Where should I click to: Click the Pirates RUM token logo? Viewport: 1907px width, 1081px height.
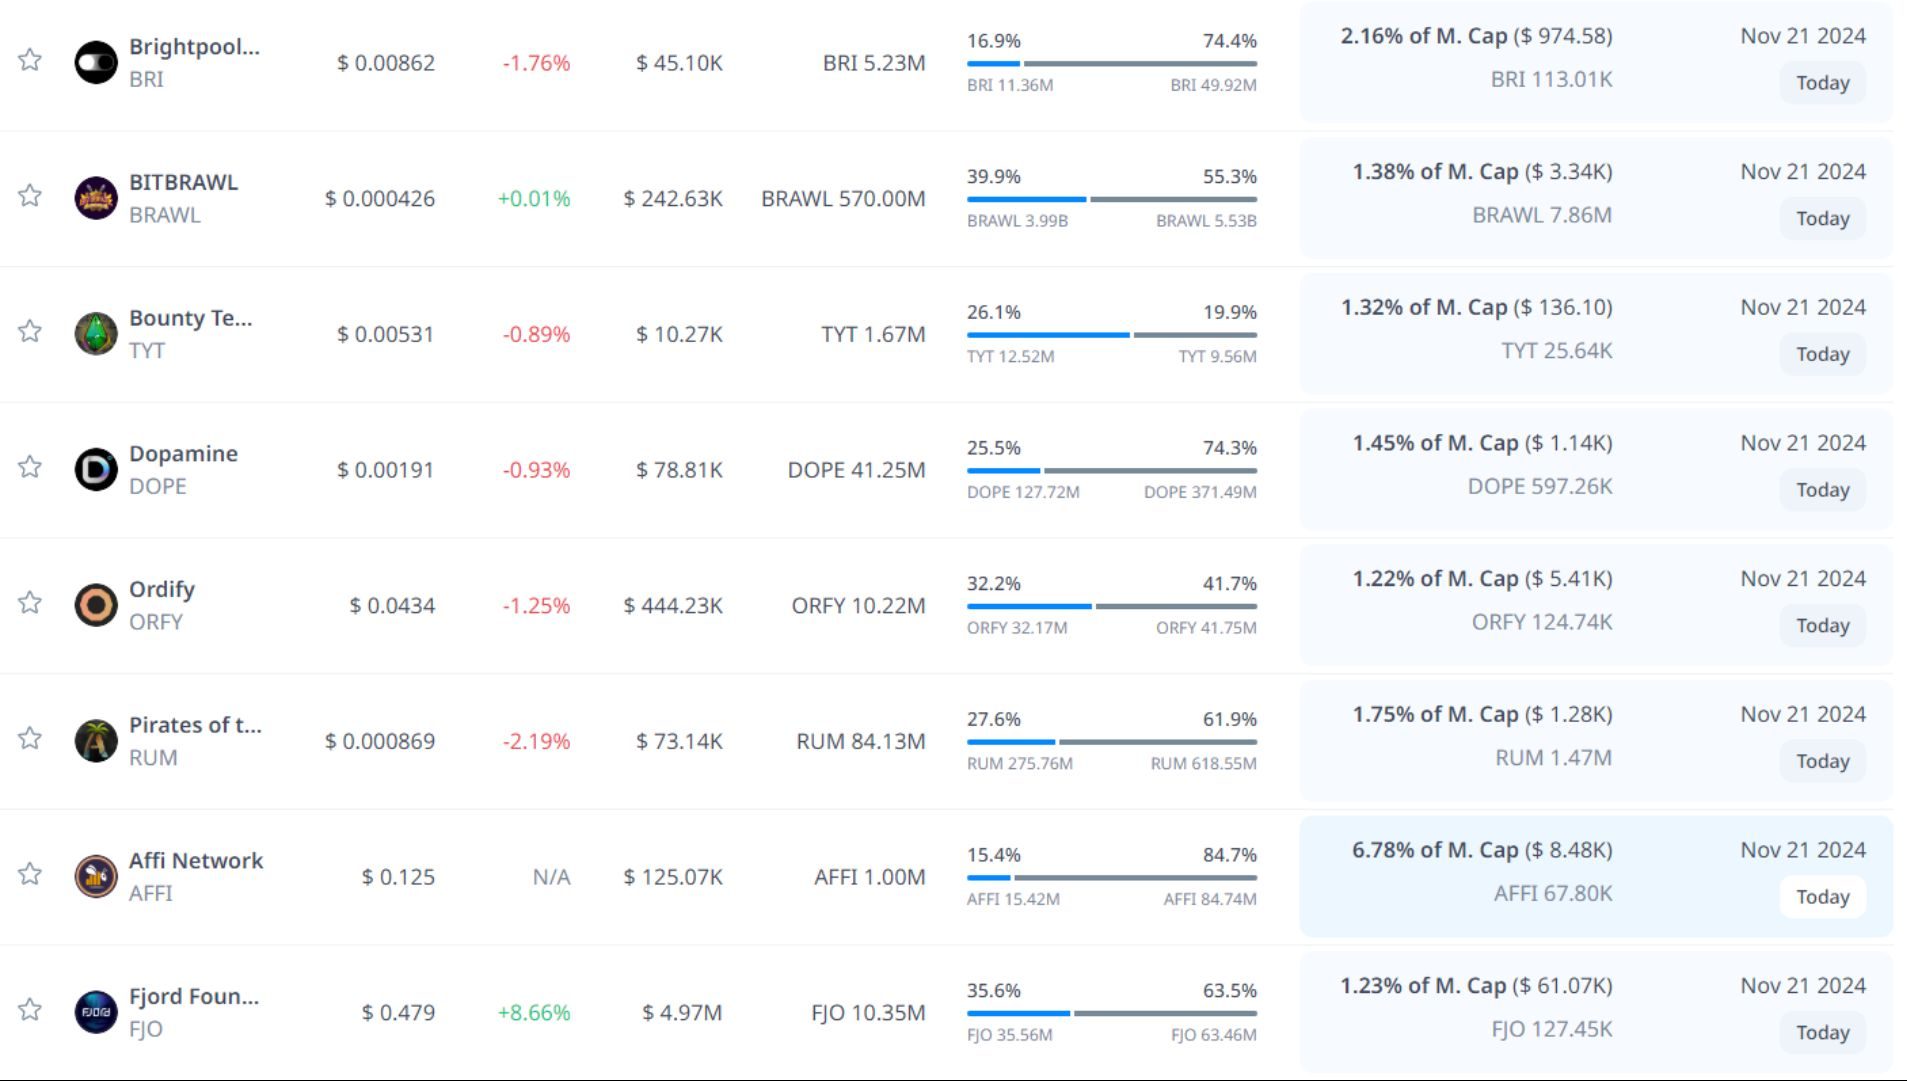point(96,741)
